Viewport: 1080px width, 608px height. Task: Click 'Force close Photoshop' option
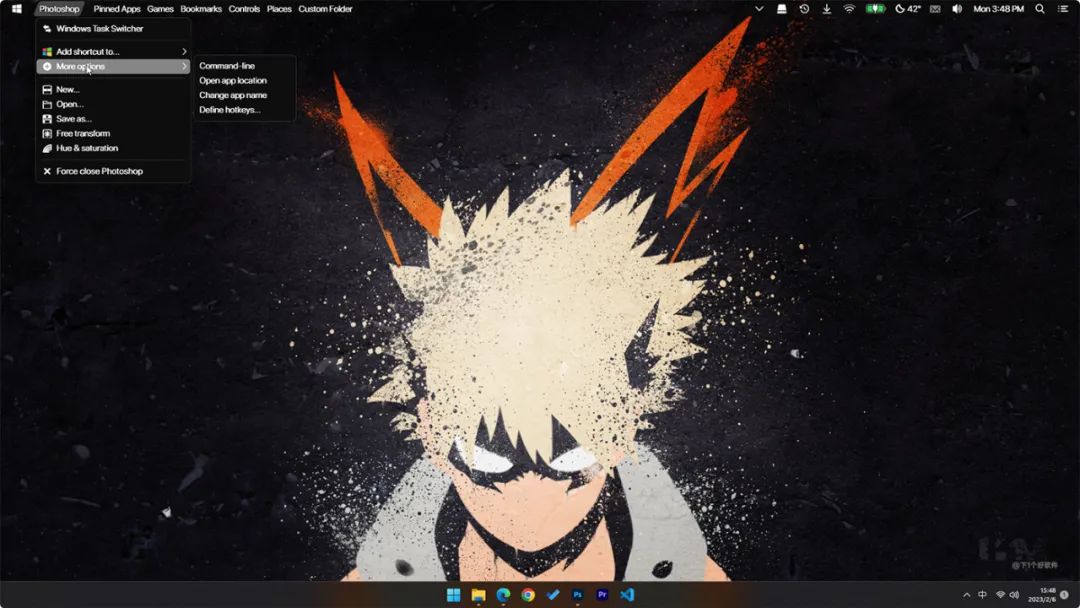coord(99,171)
